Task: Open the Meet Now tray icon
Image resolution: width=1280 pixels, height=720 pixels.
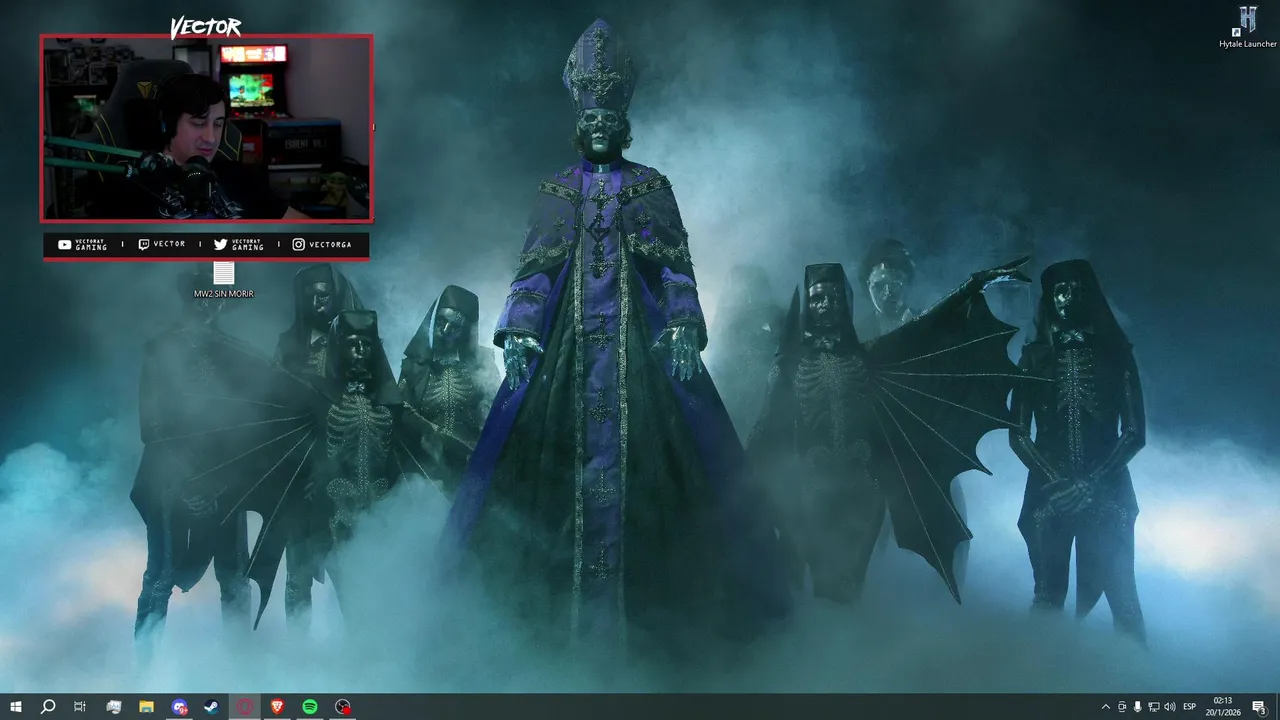Action: point(1122,707)
